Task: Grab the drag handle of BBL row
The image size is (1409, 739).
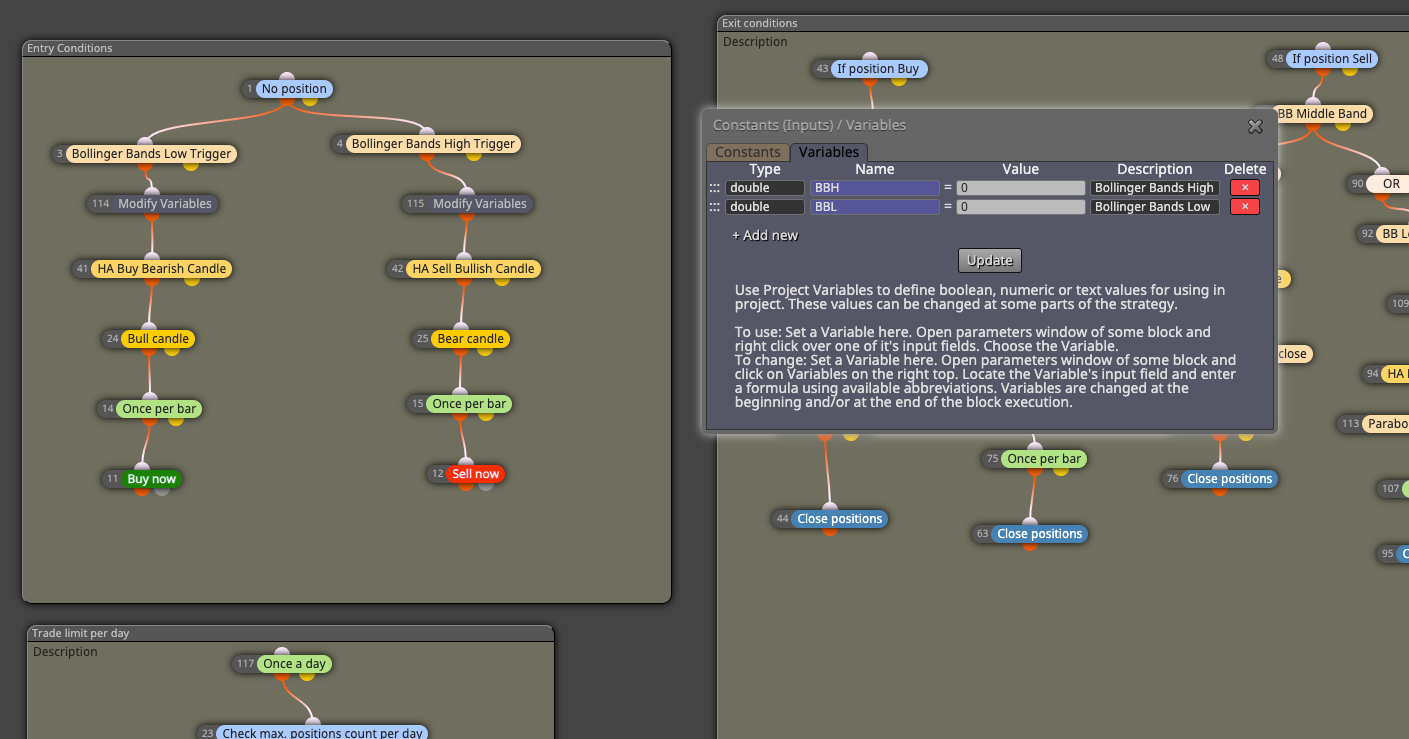Action: tap(715, 207)
